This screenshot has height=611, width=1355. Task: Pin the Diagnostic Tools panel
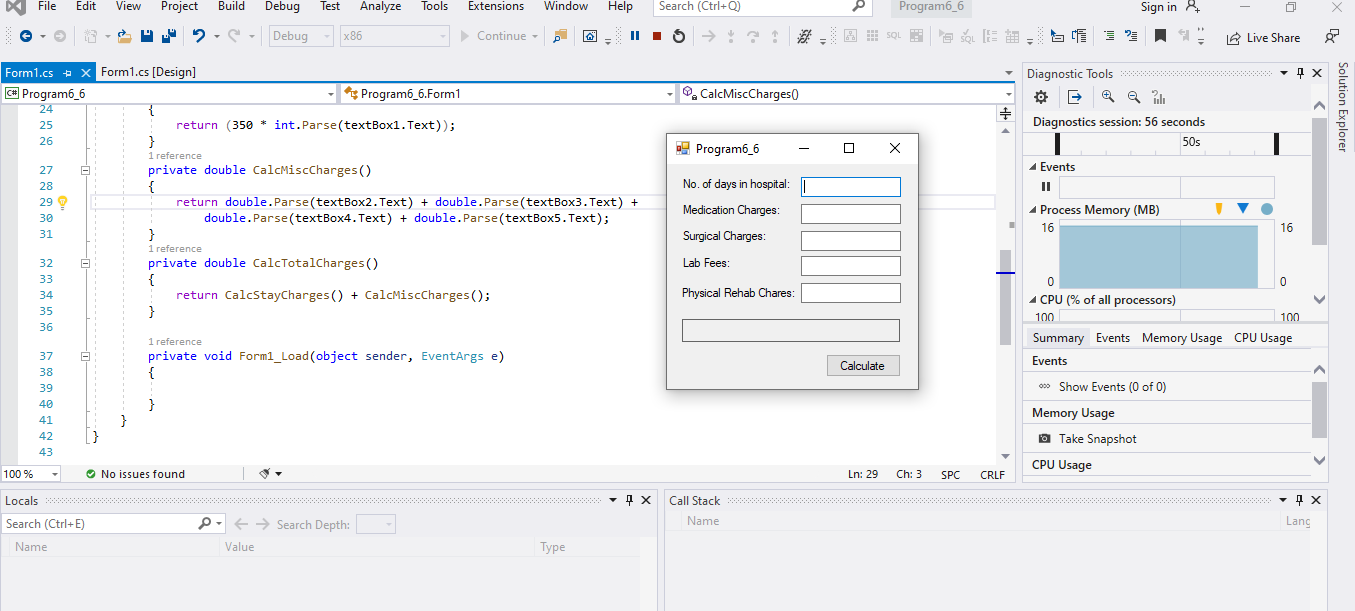point(1300,73)
